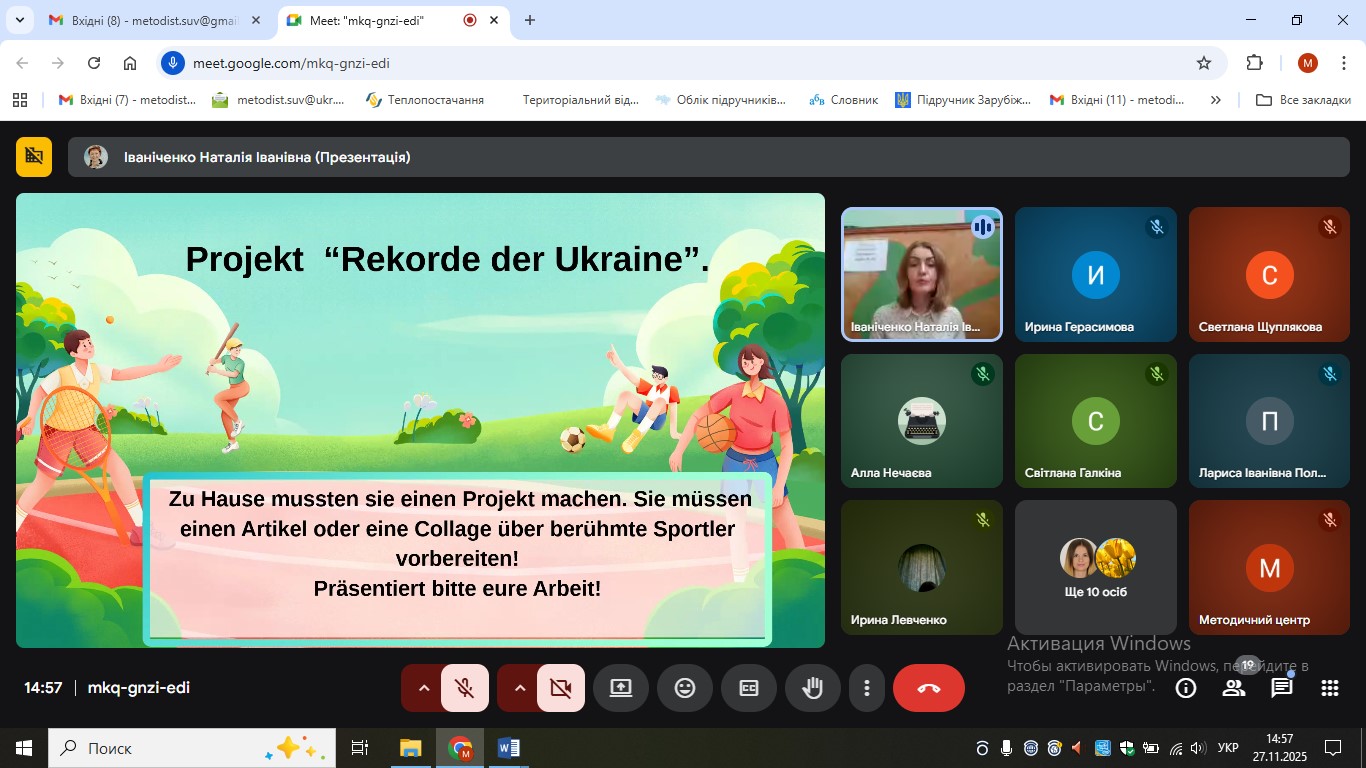Screen dimensions: 1366x768
Task: Click the red leave call button
Action: pos(928,688)
